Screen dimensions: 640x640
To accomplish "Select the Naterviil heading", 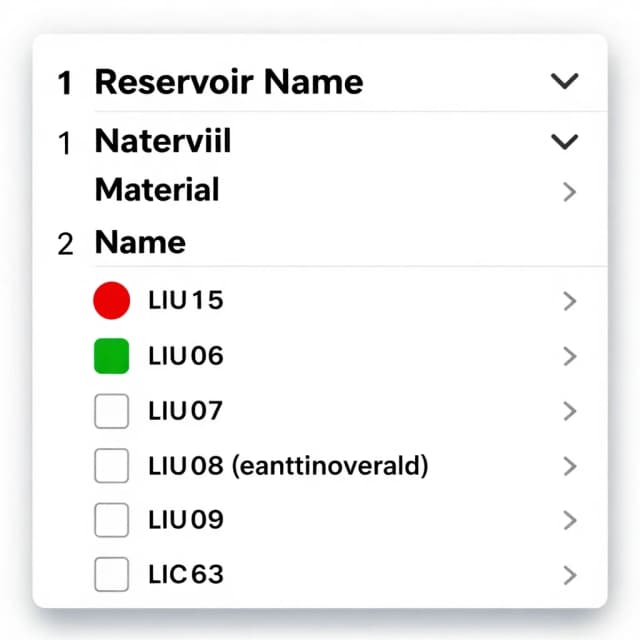I will coord(163,141).
